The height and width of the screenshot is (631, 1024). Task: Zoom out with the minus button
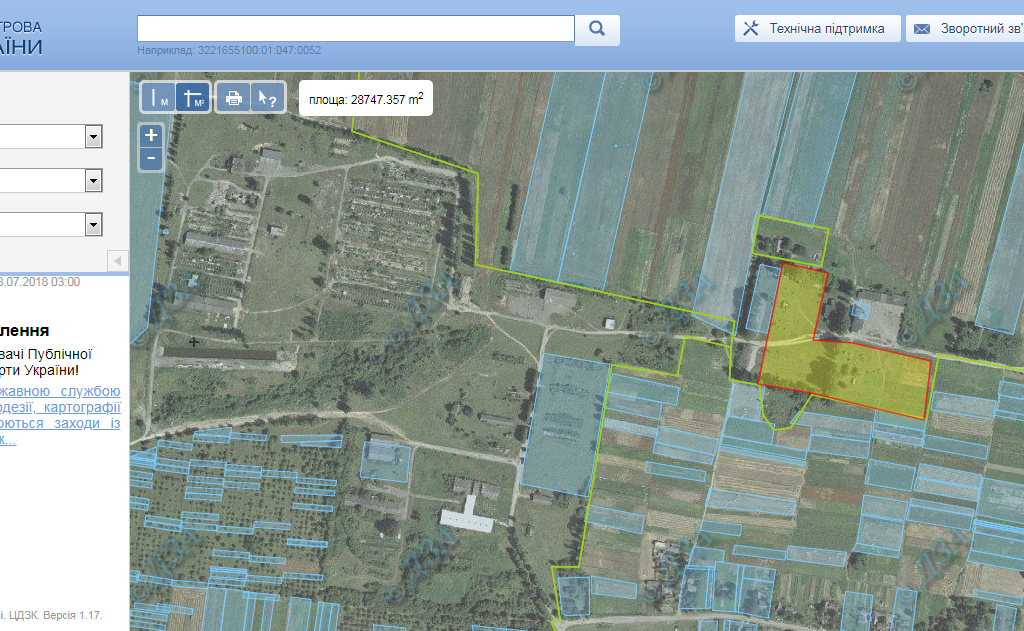pos(151,158)
